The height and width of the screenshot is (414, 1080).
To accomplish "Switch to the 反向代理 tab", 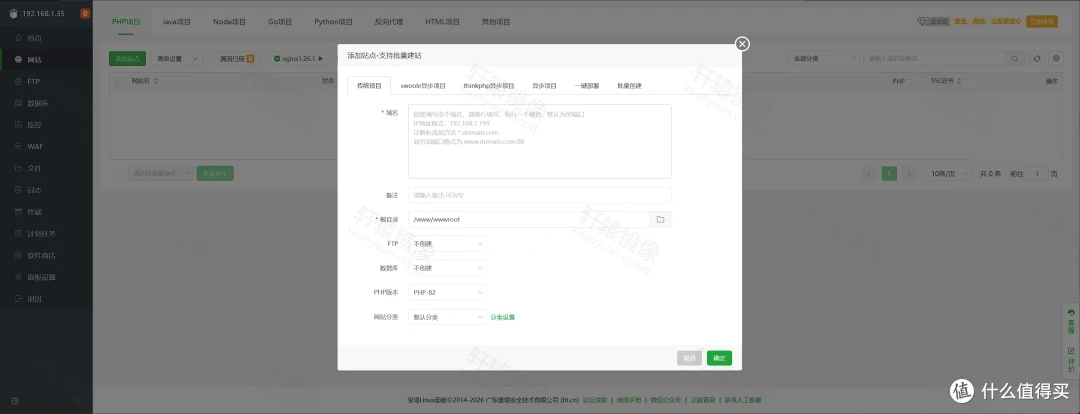I will coord(388,21).
